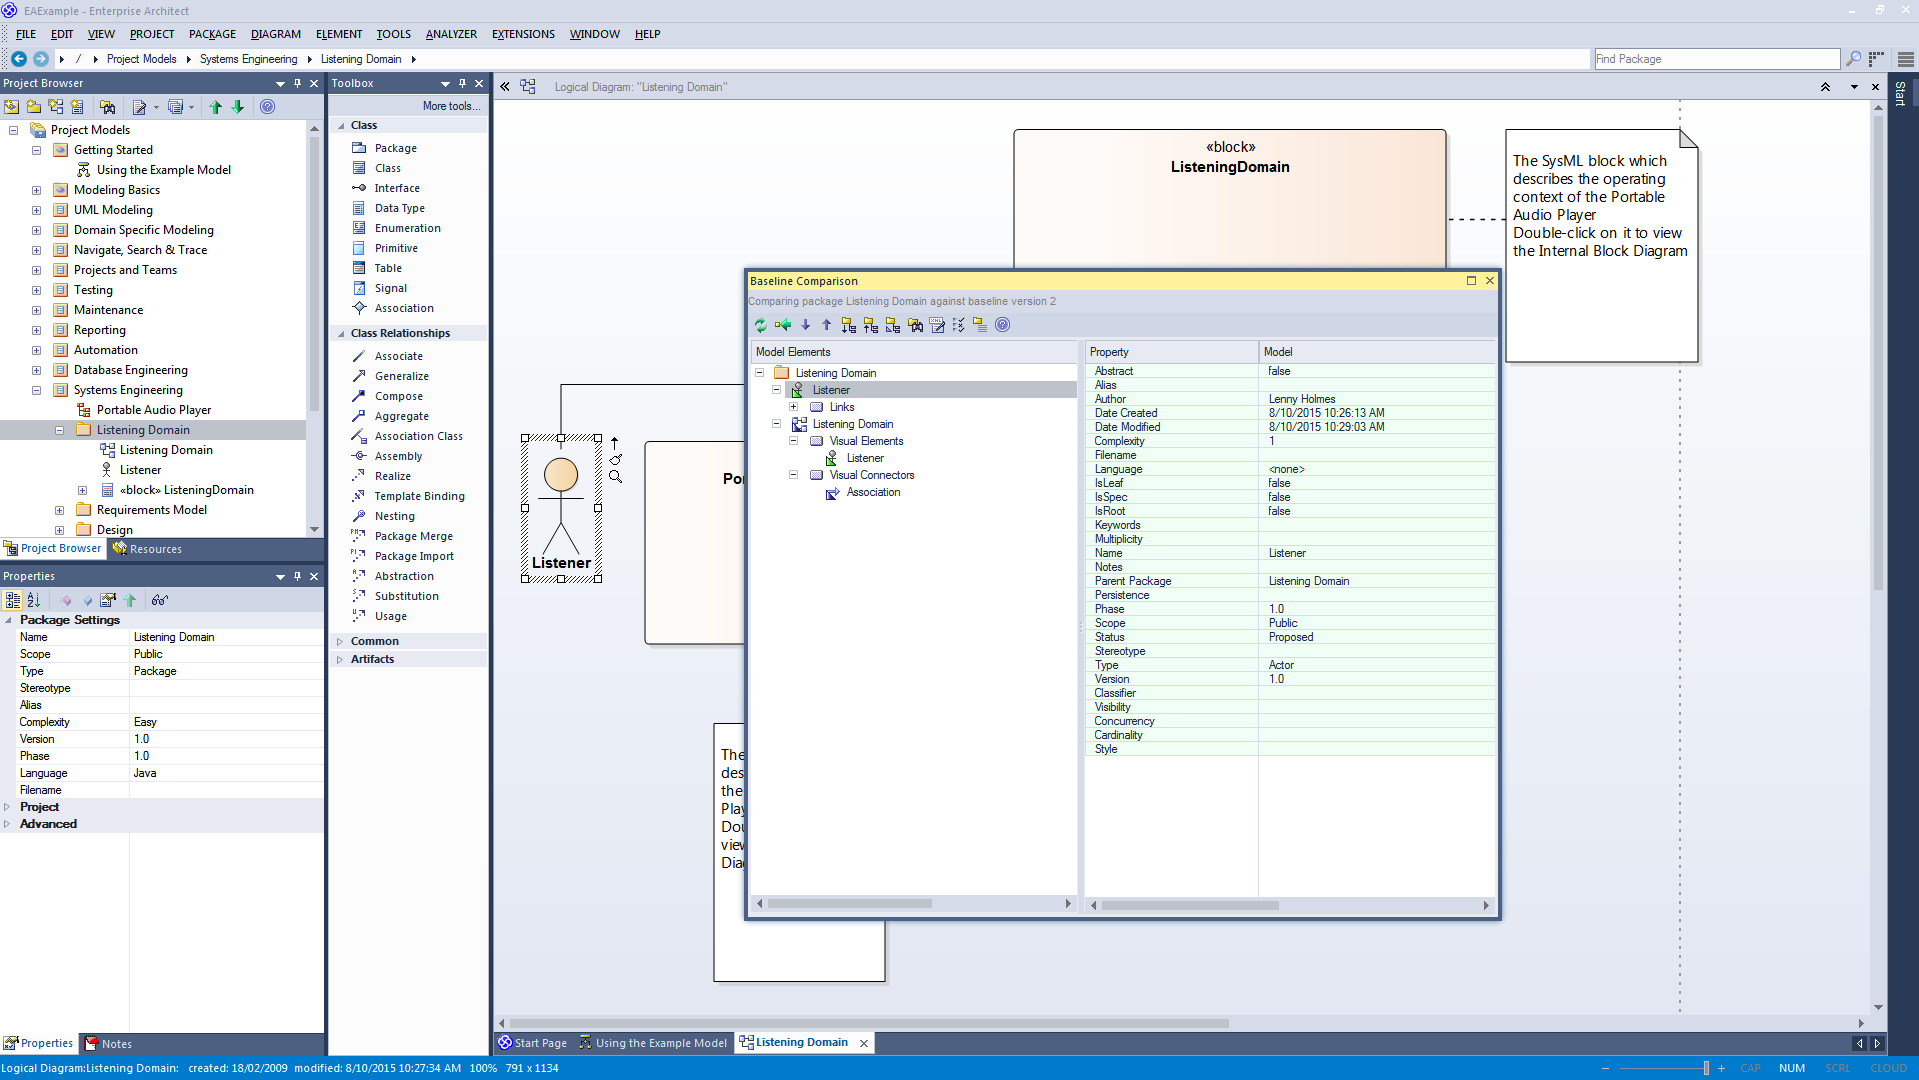The height and width of the screenshot is (1080, 1919).
Task: Click the zoom slider handle in status bar
Action: [1706, 1068]
